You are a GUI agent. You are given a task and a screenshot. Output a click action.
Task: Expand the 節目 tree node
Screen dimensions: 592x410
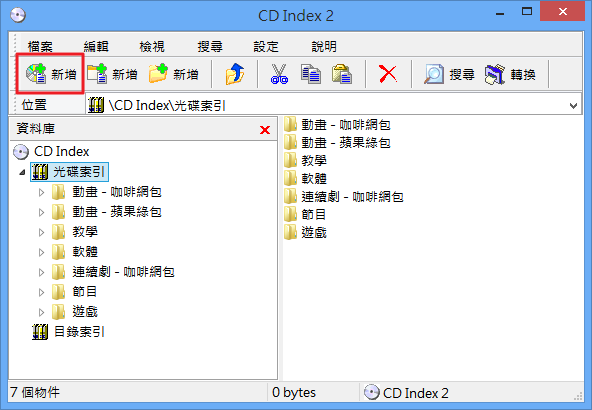click(x=42, y=292)
